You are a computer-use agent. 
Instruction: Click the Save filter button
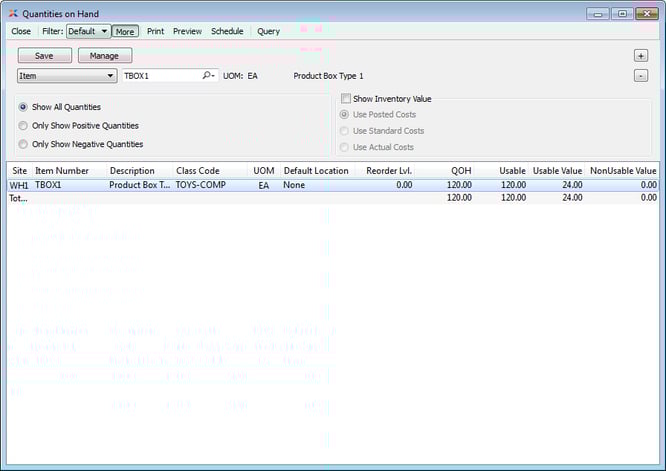pyautogui.click(x=45, y=56)
